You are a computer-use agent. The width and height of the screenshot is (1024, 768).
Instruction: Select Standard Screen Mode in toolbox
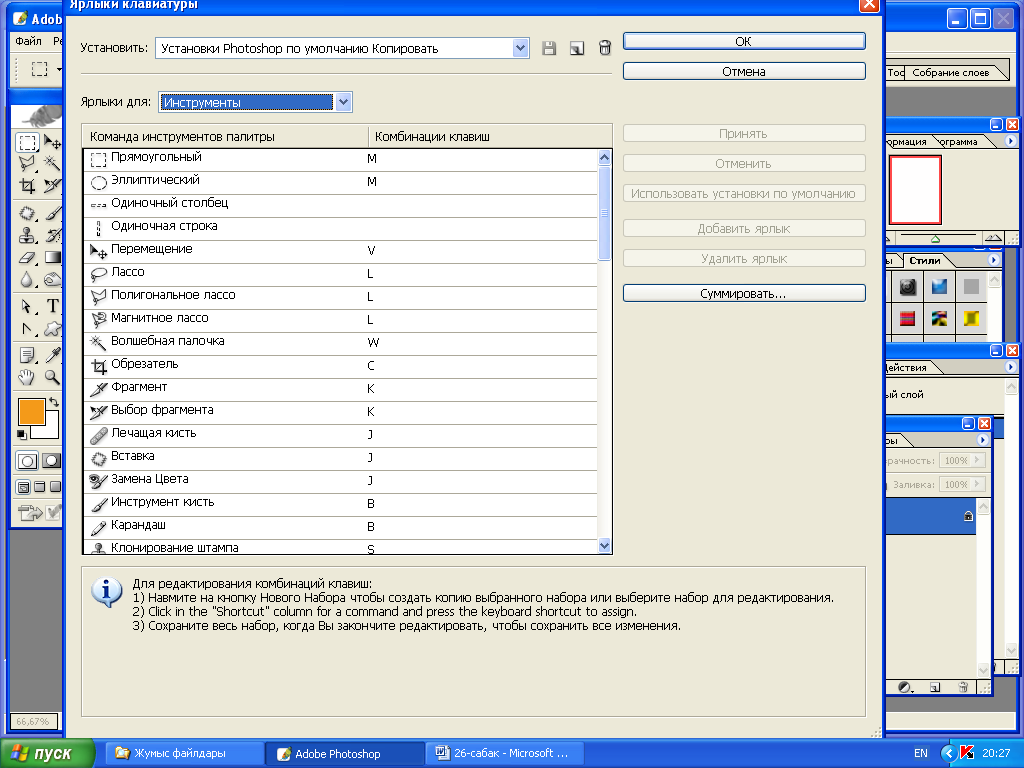tap(24, 487)
